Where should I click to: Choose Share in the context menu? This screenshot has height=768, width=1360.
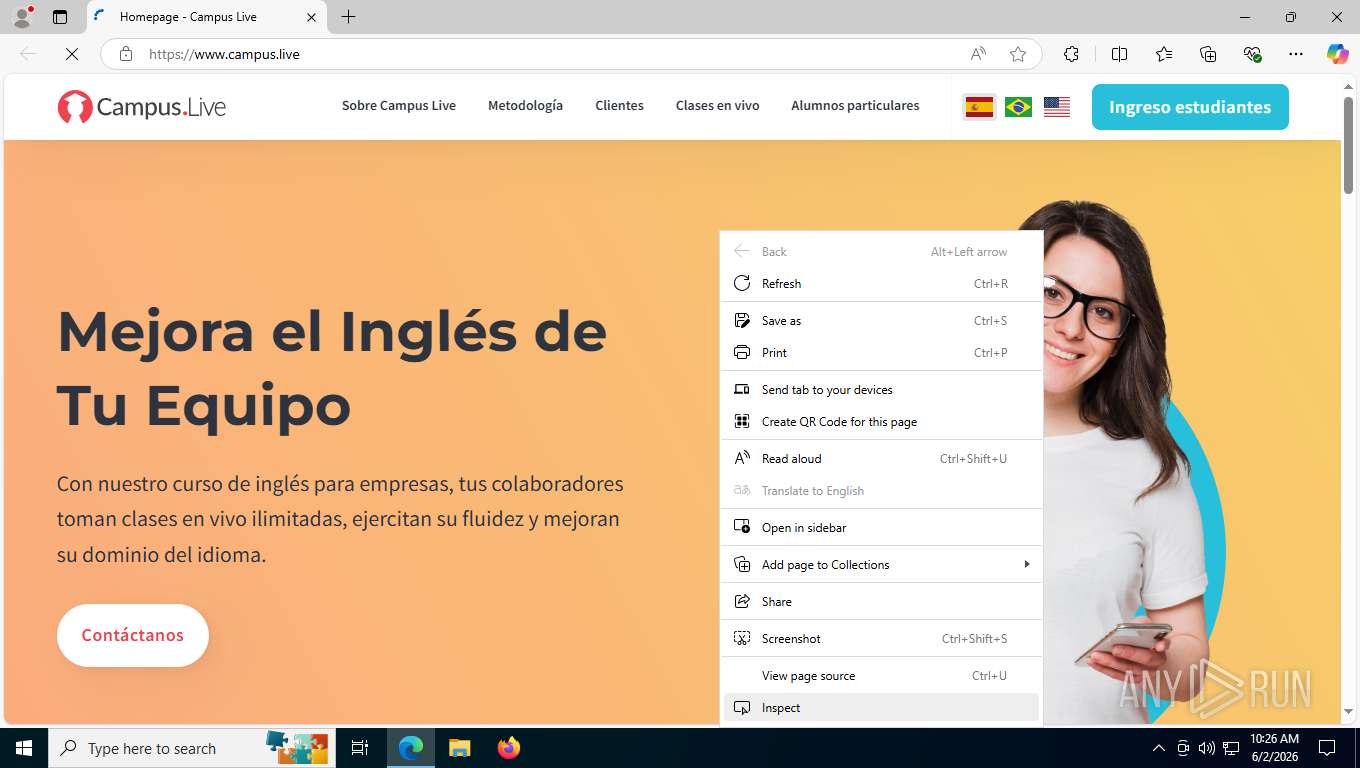point(881,601)
